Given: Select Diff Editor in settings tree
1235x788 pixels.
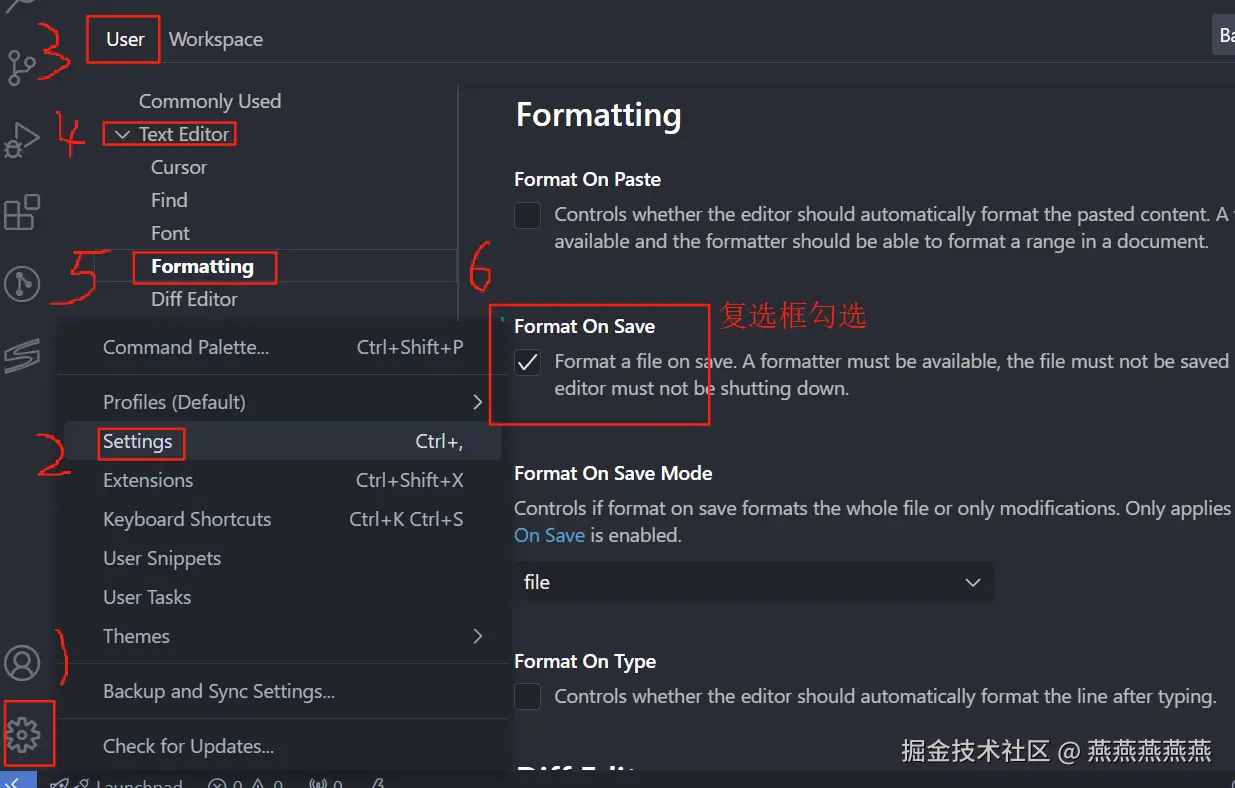Looking at the screenshot, I should pyautogui.click(x=194, y=299).
